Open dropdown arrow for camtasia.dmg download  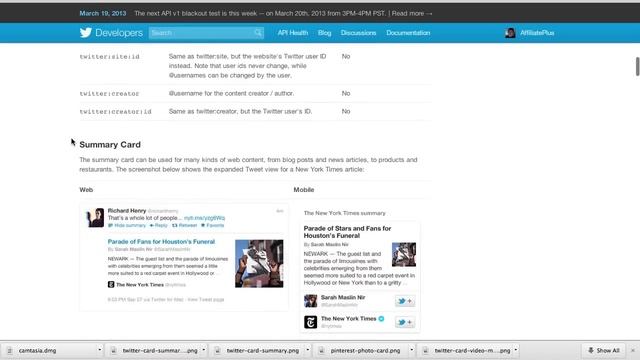tap(99, 350)
